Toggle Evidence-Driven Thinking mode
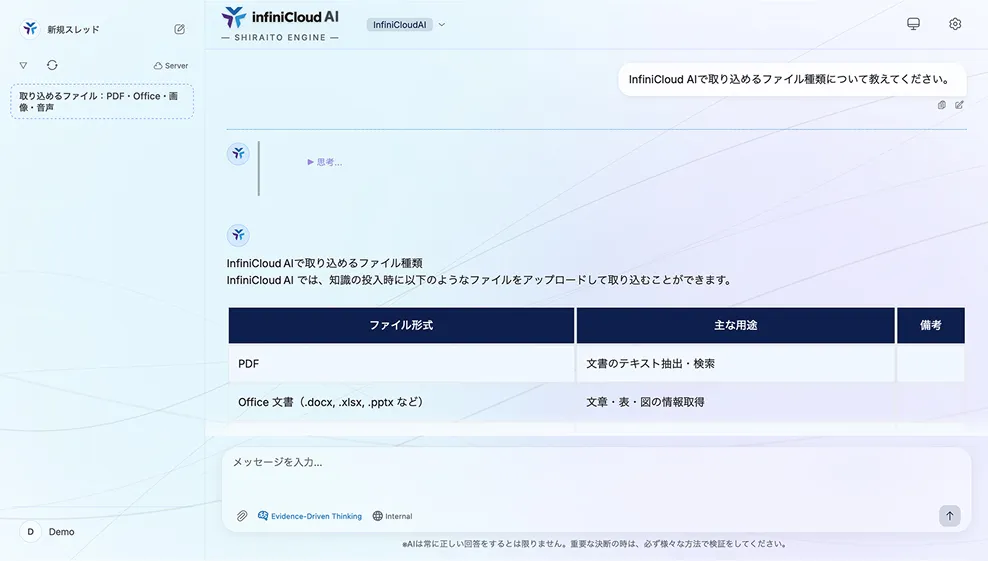The width and height of the screenshot is (988, 561). point(310,516)
